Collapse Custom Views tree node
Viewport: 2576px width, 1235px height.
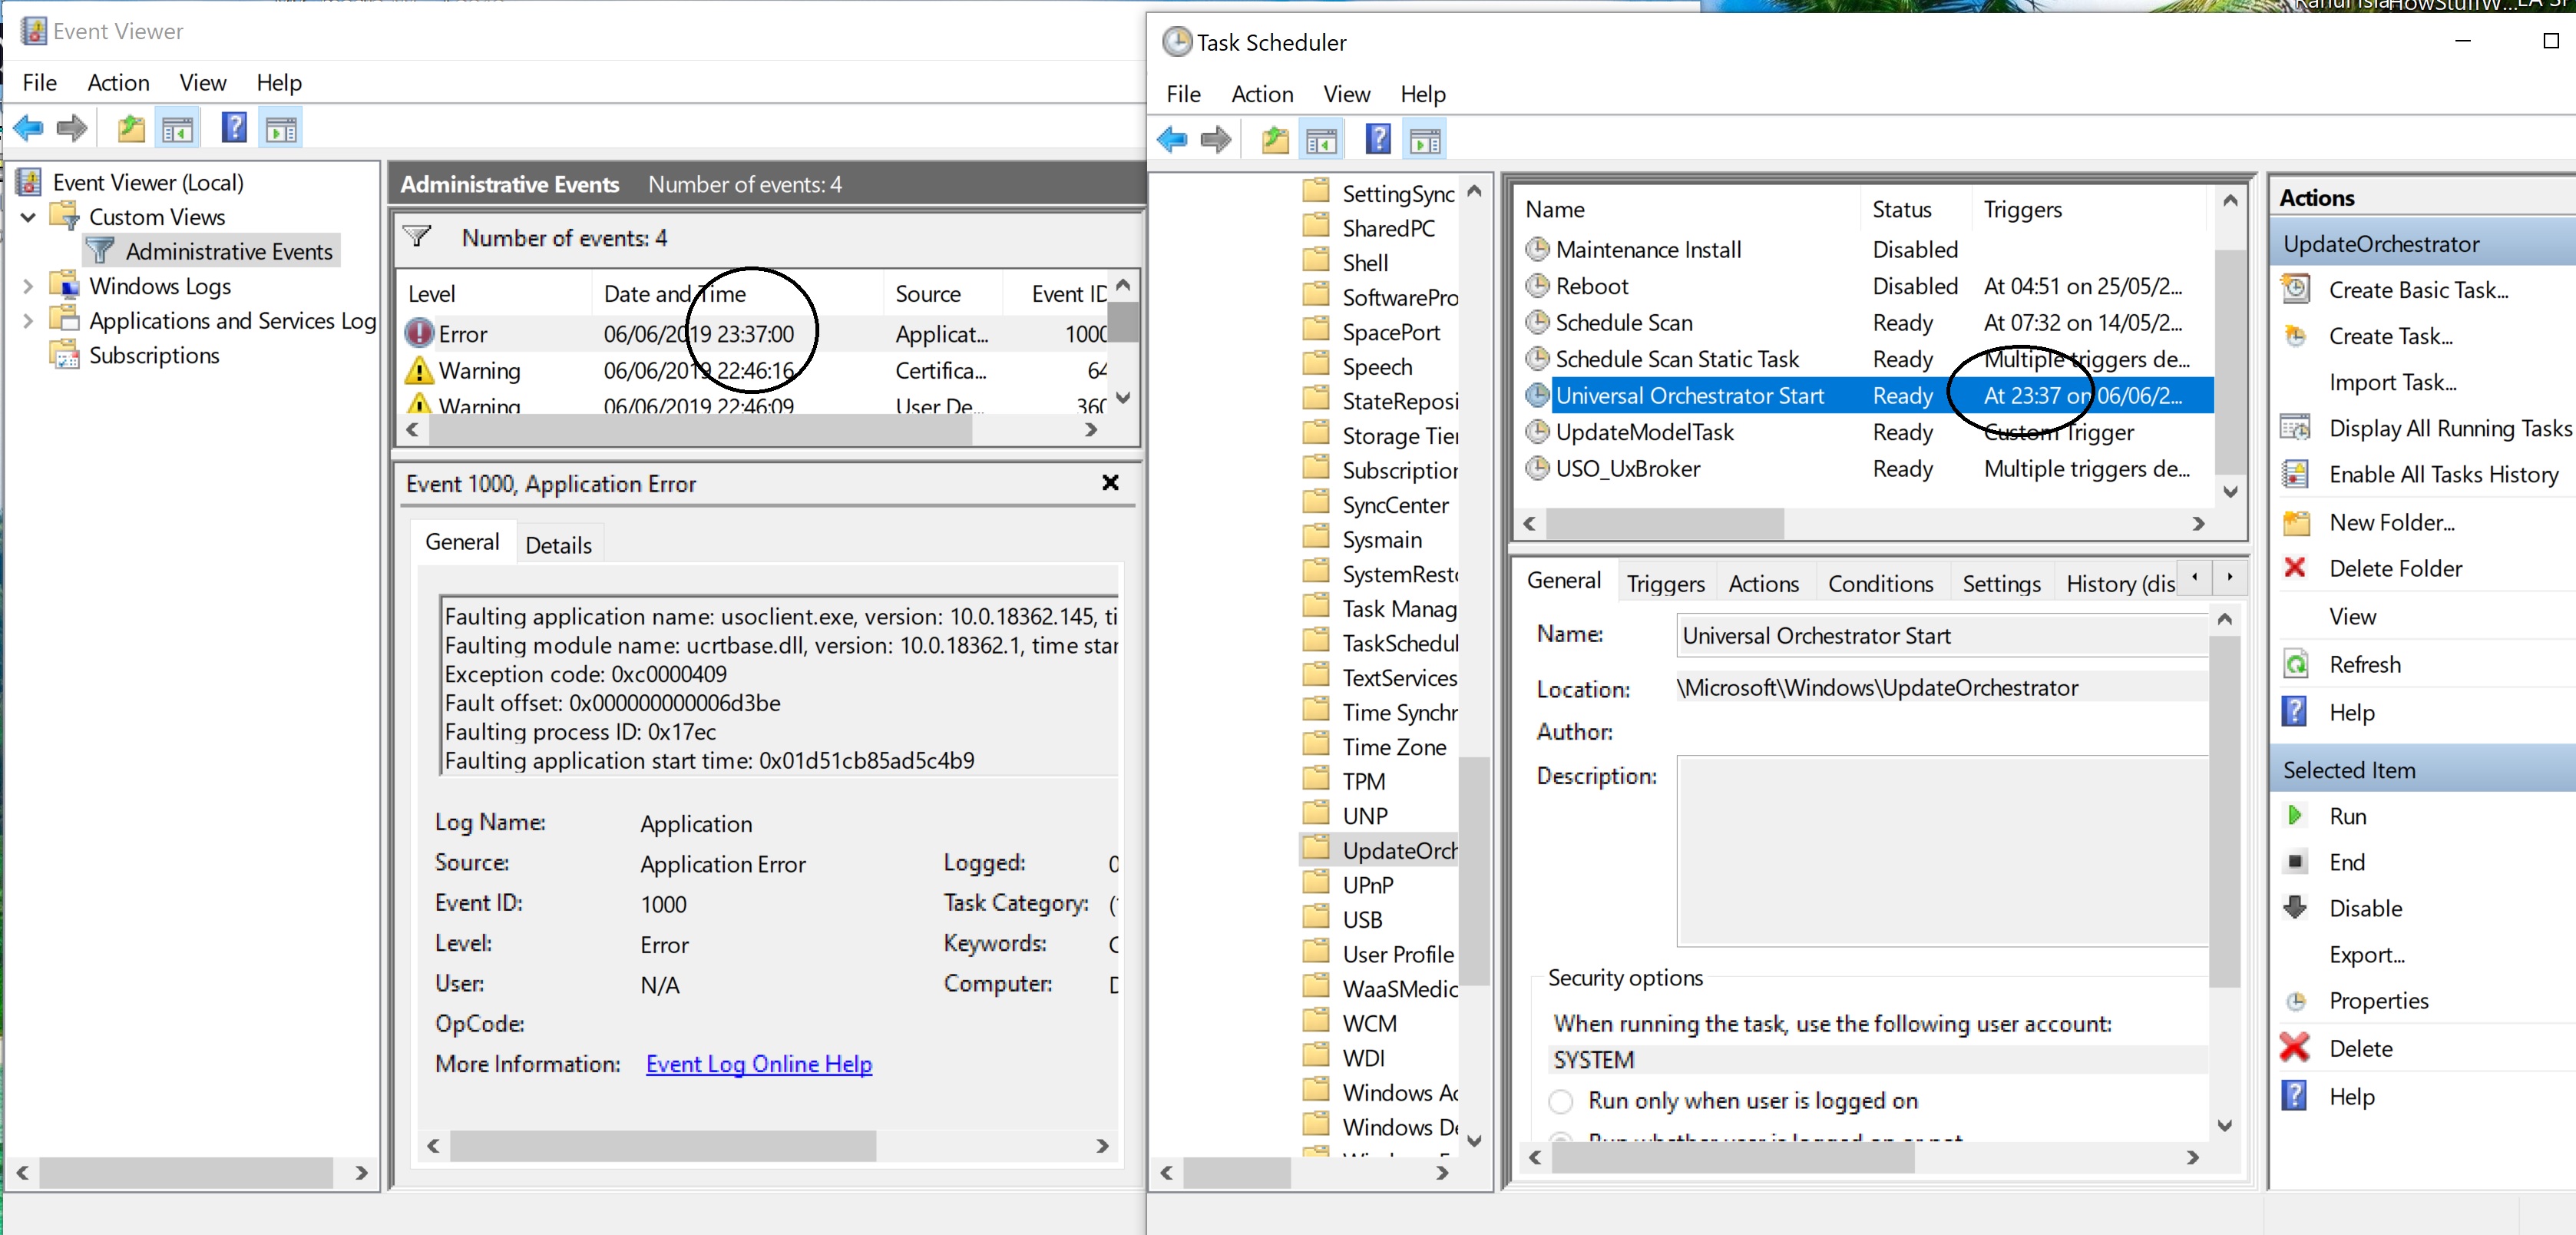click(28, 217)
